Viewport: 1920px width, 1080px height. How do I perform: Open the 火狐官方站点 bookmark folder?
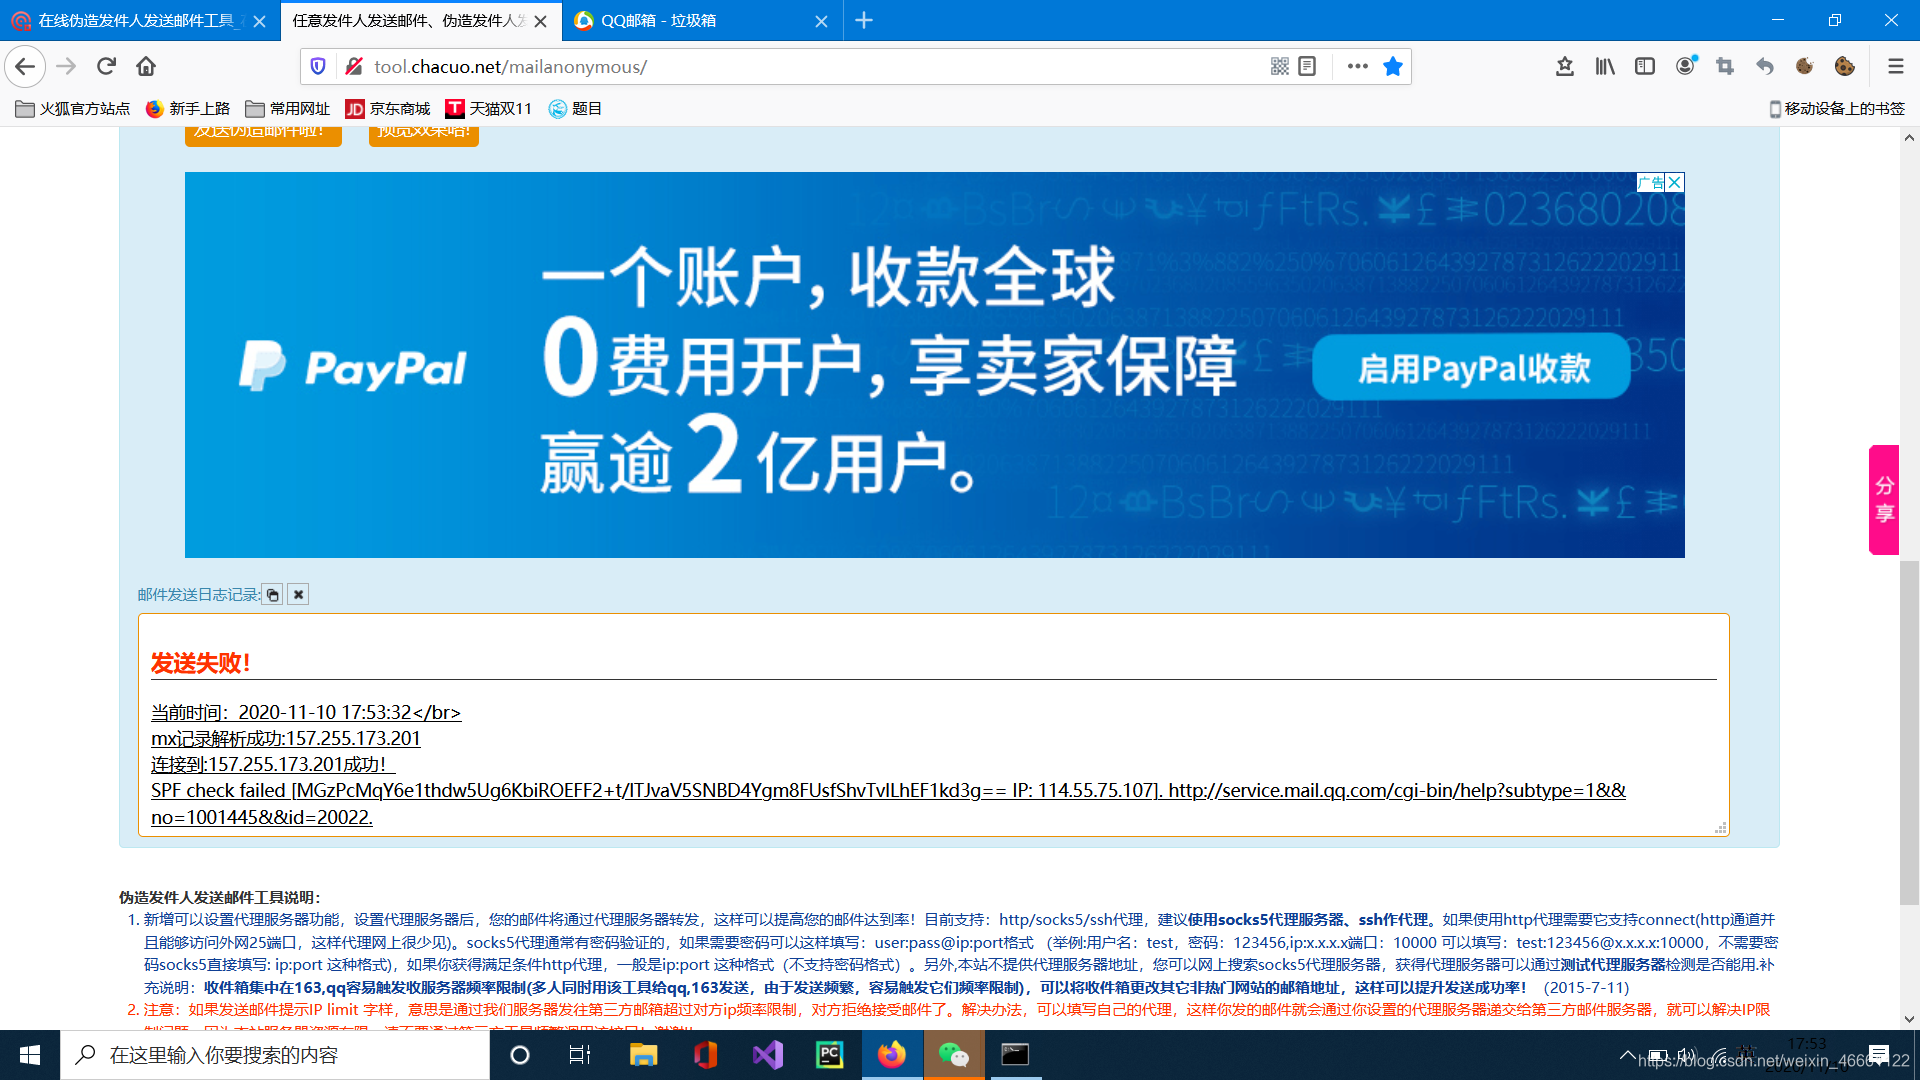click(x=73, y=109)
